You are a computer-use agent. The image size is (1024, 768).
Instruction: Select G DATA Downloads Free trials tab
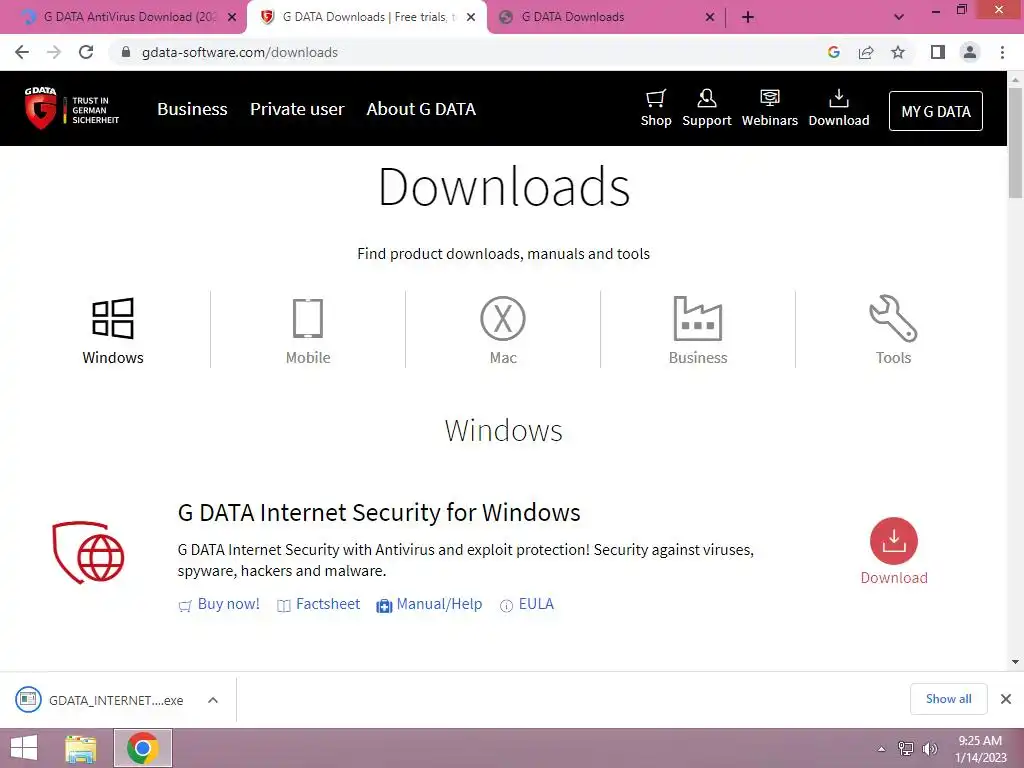[x=366, y=17]
